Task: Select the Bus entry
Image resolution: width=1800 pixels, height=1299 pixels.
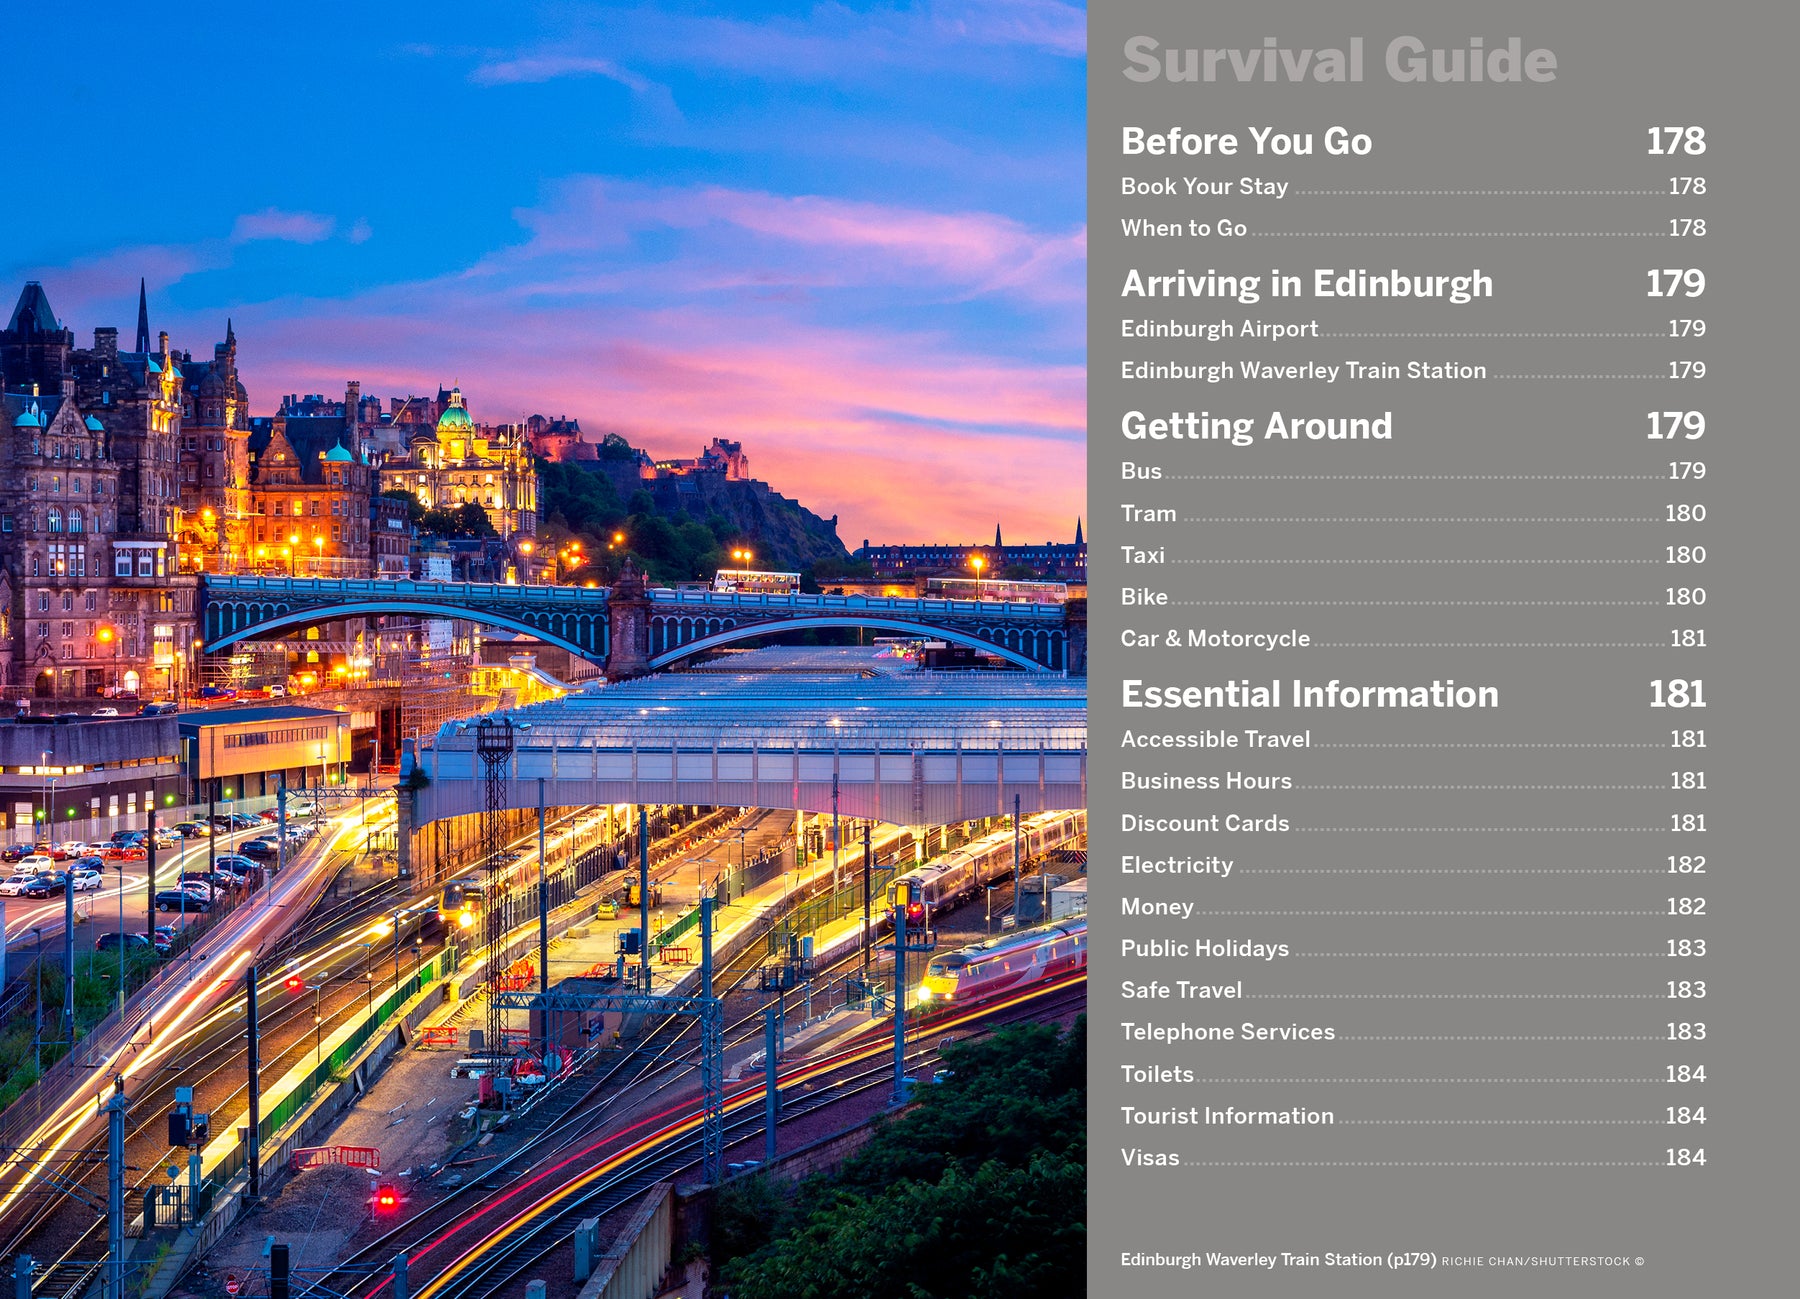Action: 1413,471
